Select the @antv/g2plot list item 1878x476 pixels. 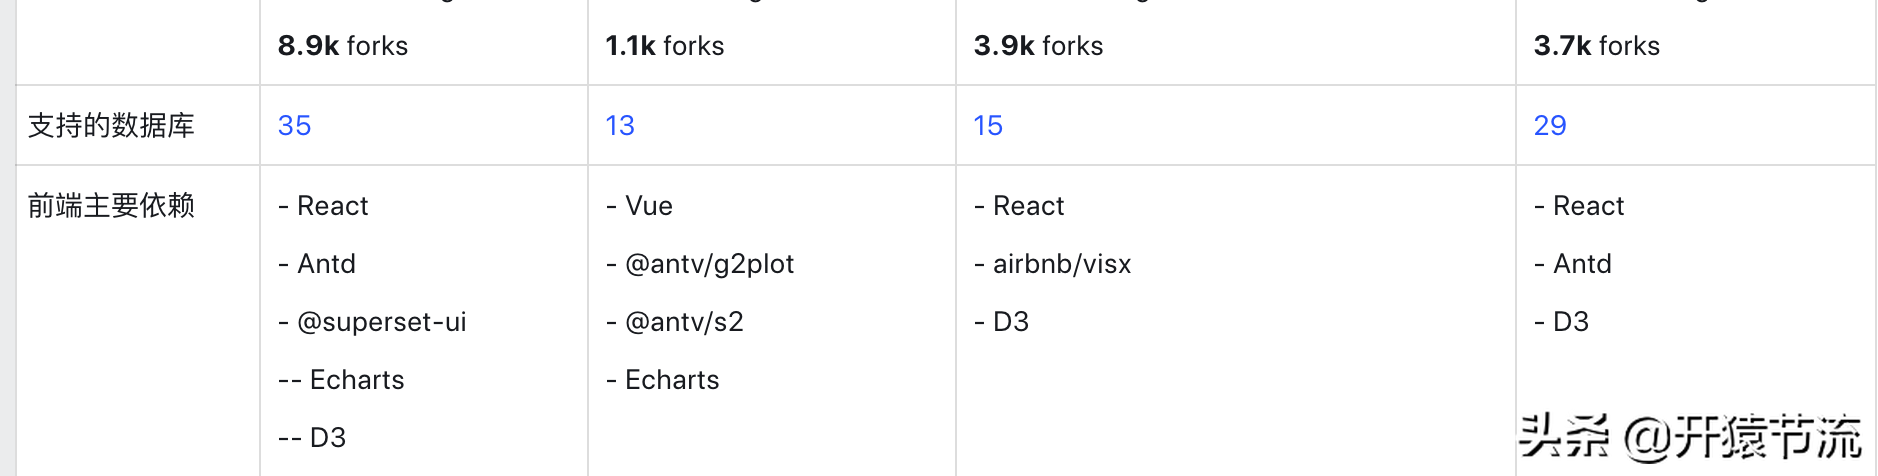[708, 264]
